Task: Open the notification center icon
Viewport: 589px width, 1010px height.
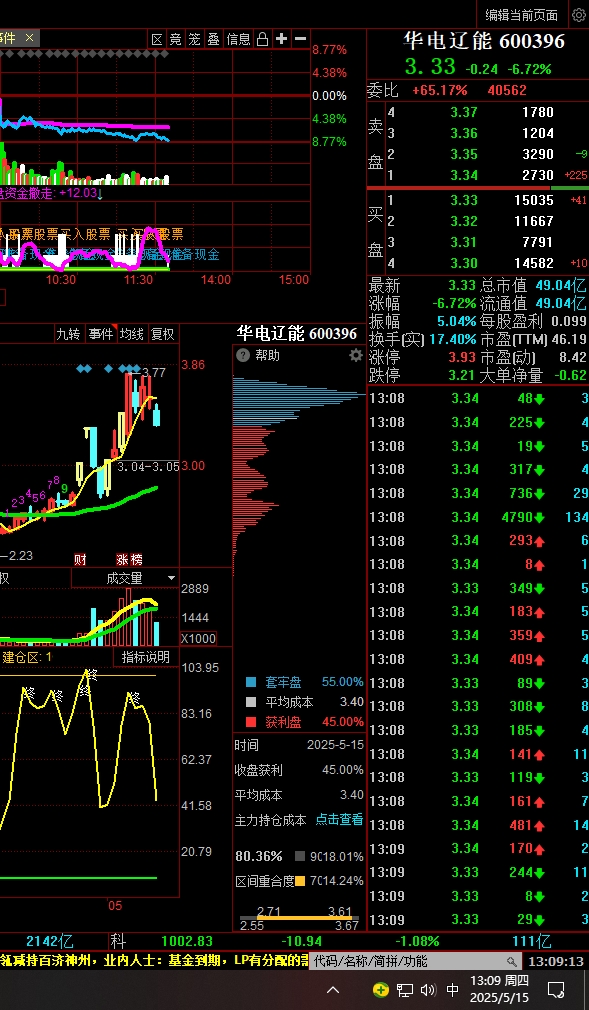Action: (555, 989)
